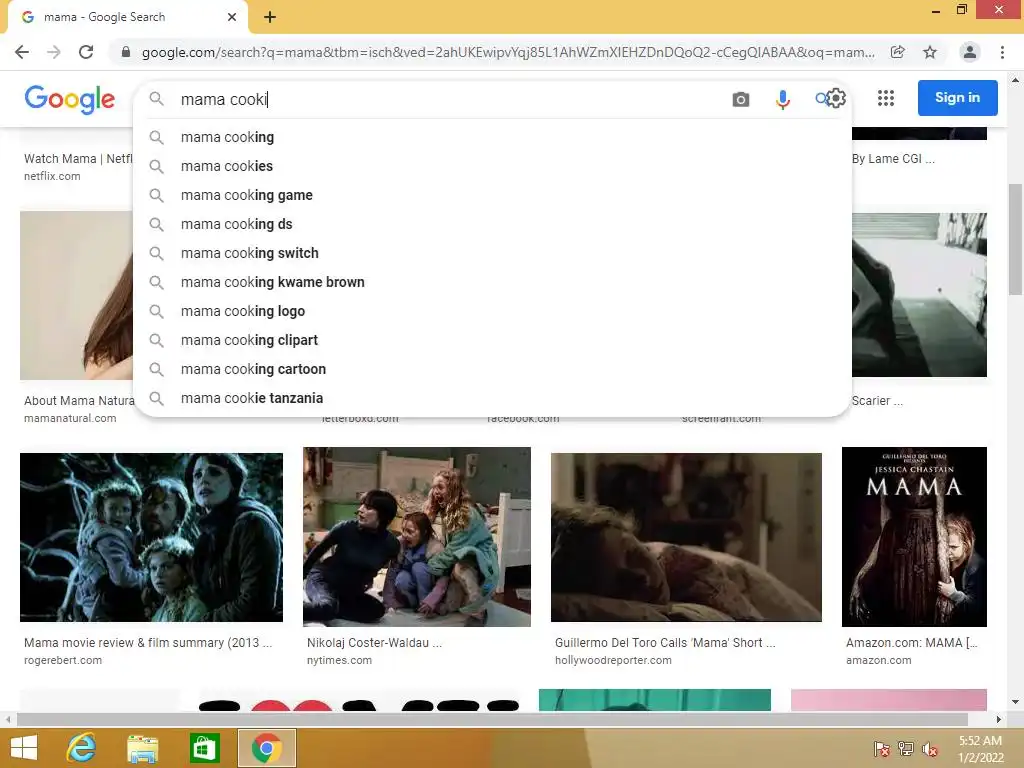Click the scroll right arrow
The width and height of the screenshot is (1024, 768).
point(999,719)
